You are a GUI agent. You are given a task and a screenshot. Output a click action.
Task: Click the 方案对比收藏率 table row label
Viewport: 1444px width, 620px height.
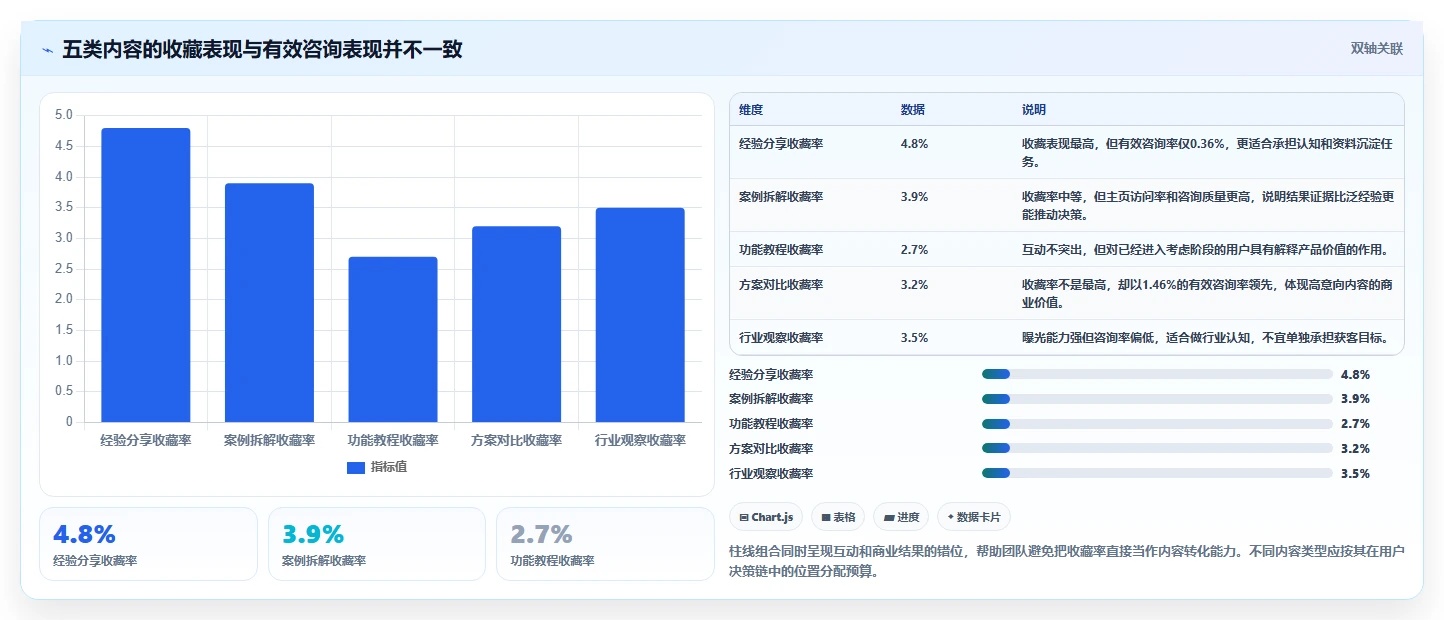tap(781, 285)
